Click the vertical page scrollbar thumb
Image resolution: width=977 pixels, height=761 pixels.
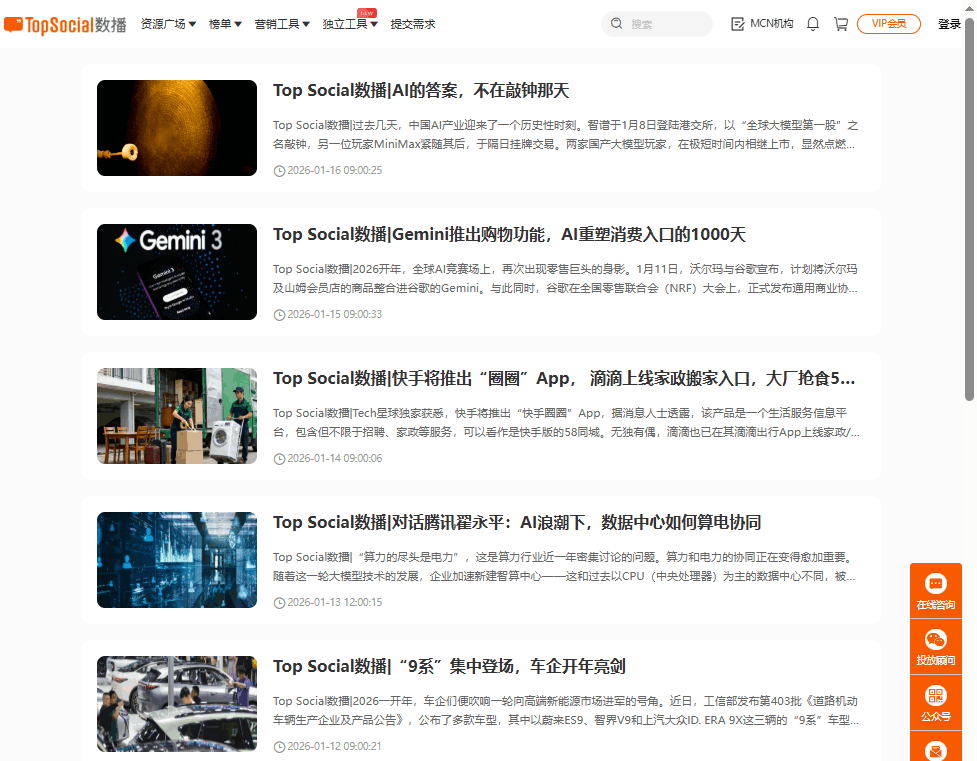tap(969, 210)
